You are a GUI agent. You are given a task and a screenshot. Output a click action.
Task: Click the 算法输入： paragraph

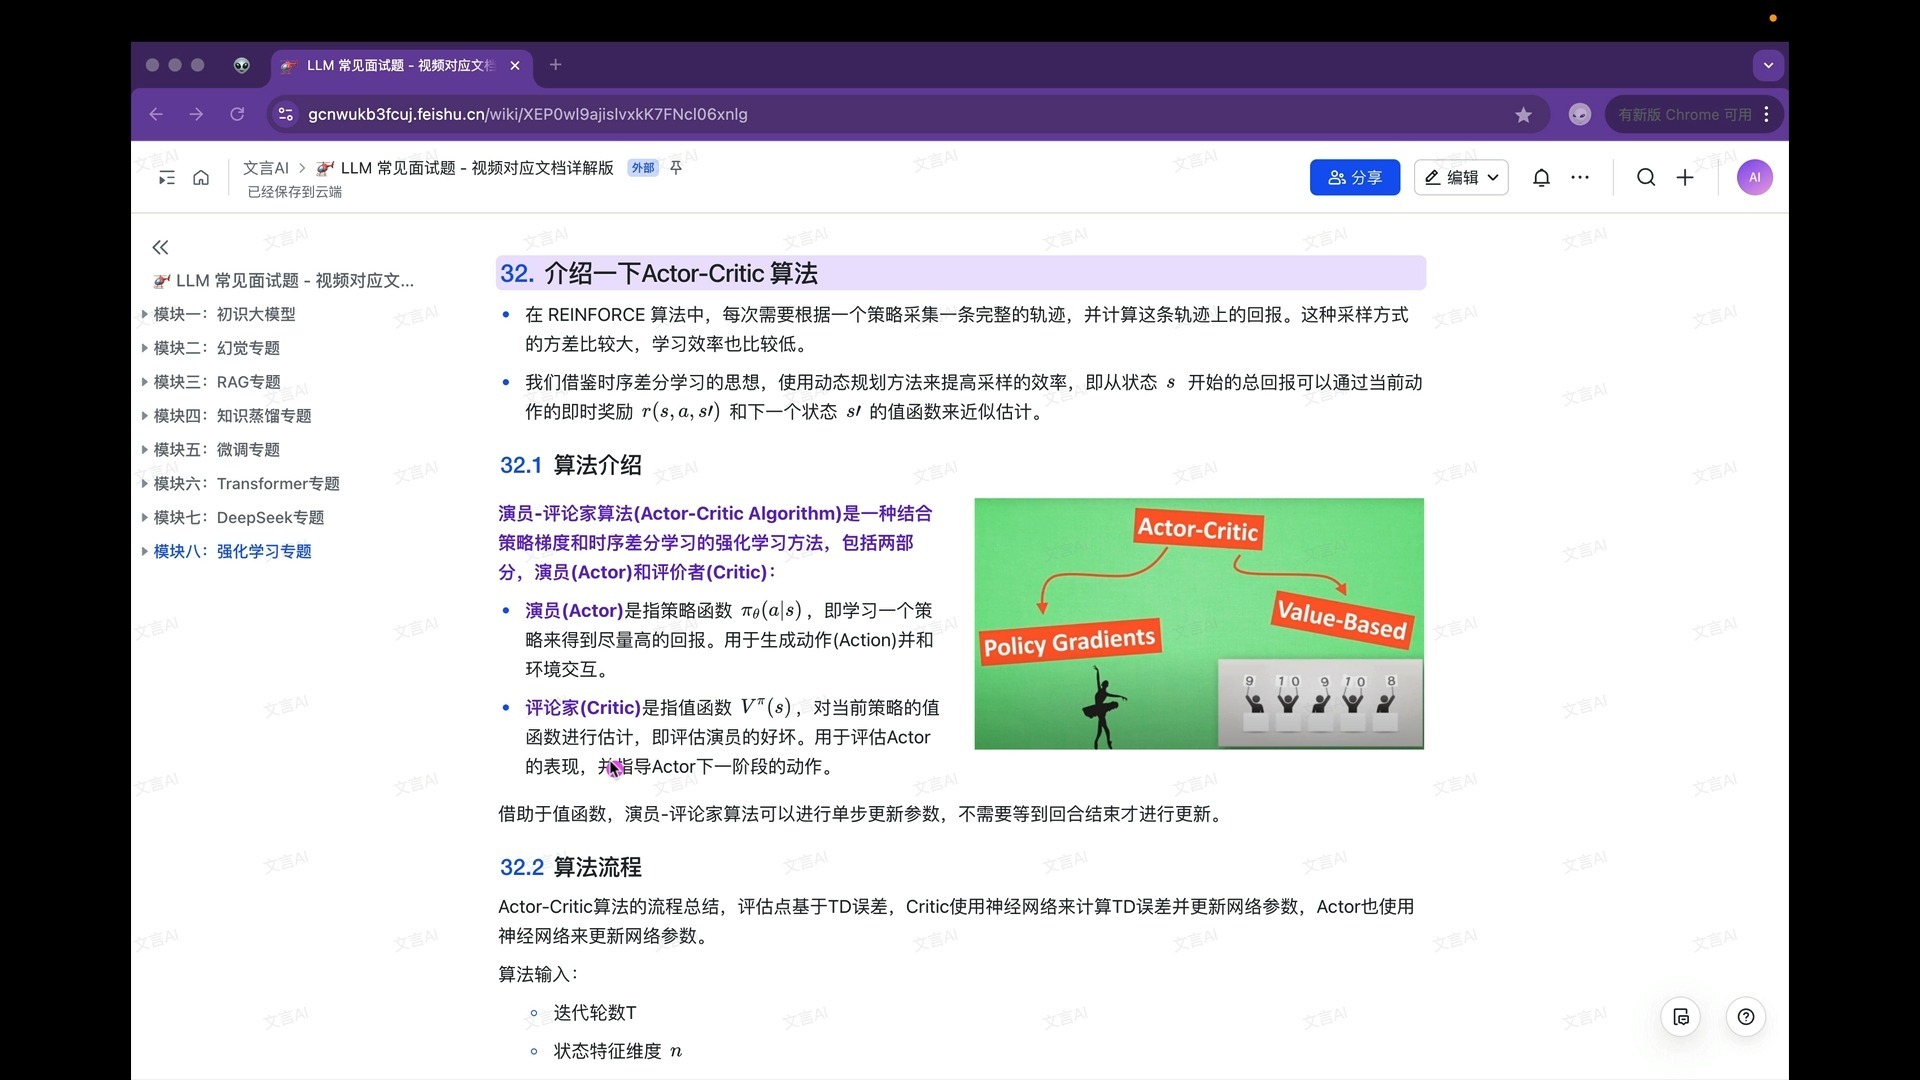[x=538, y=974]
